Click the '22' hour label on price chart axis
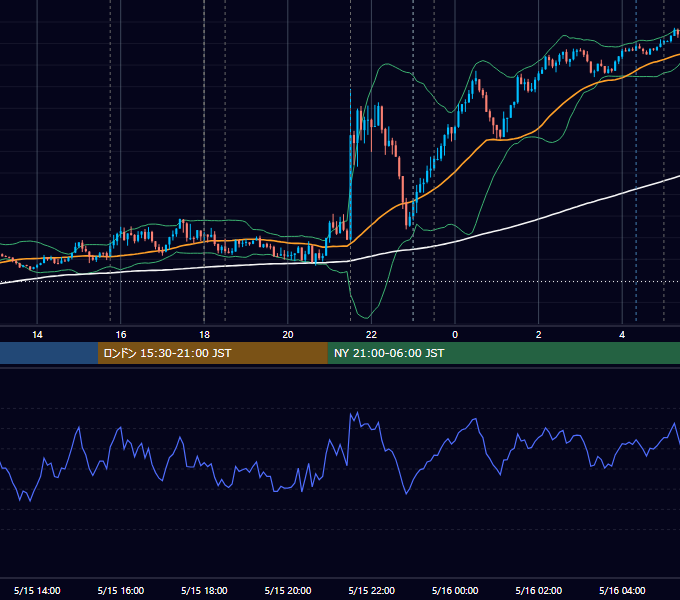The height and width of the screenshot is (600, 680). click(x=371, y=335)
